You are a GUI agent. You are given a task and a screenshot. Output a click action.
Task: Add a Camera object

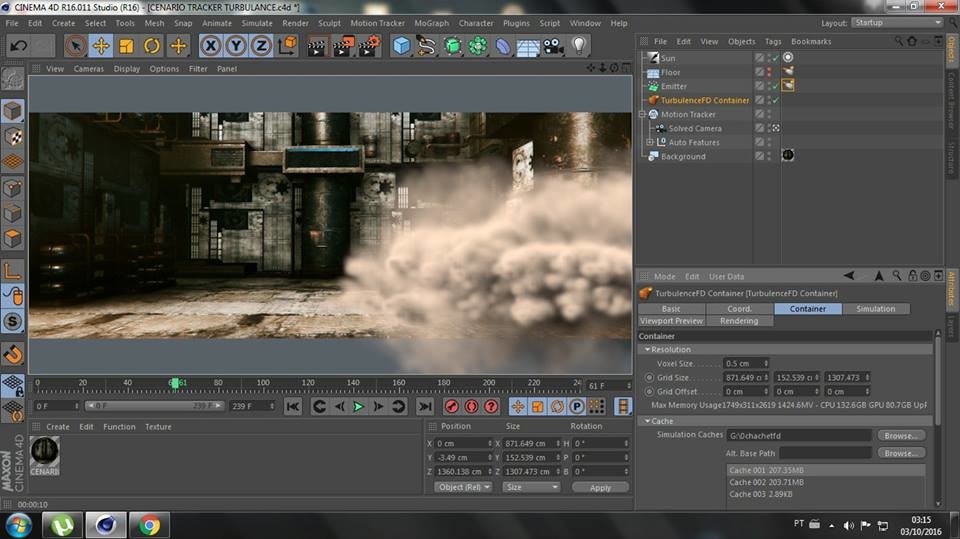pyautogui.click(x=553, y=46)
